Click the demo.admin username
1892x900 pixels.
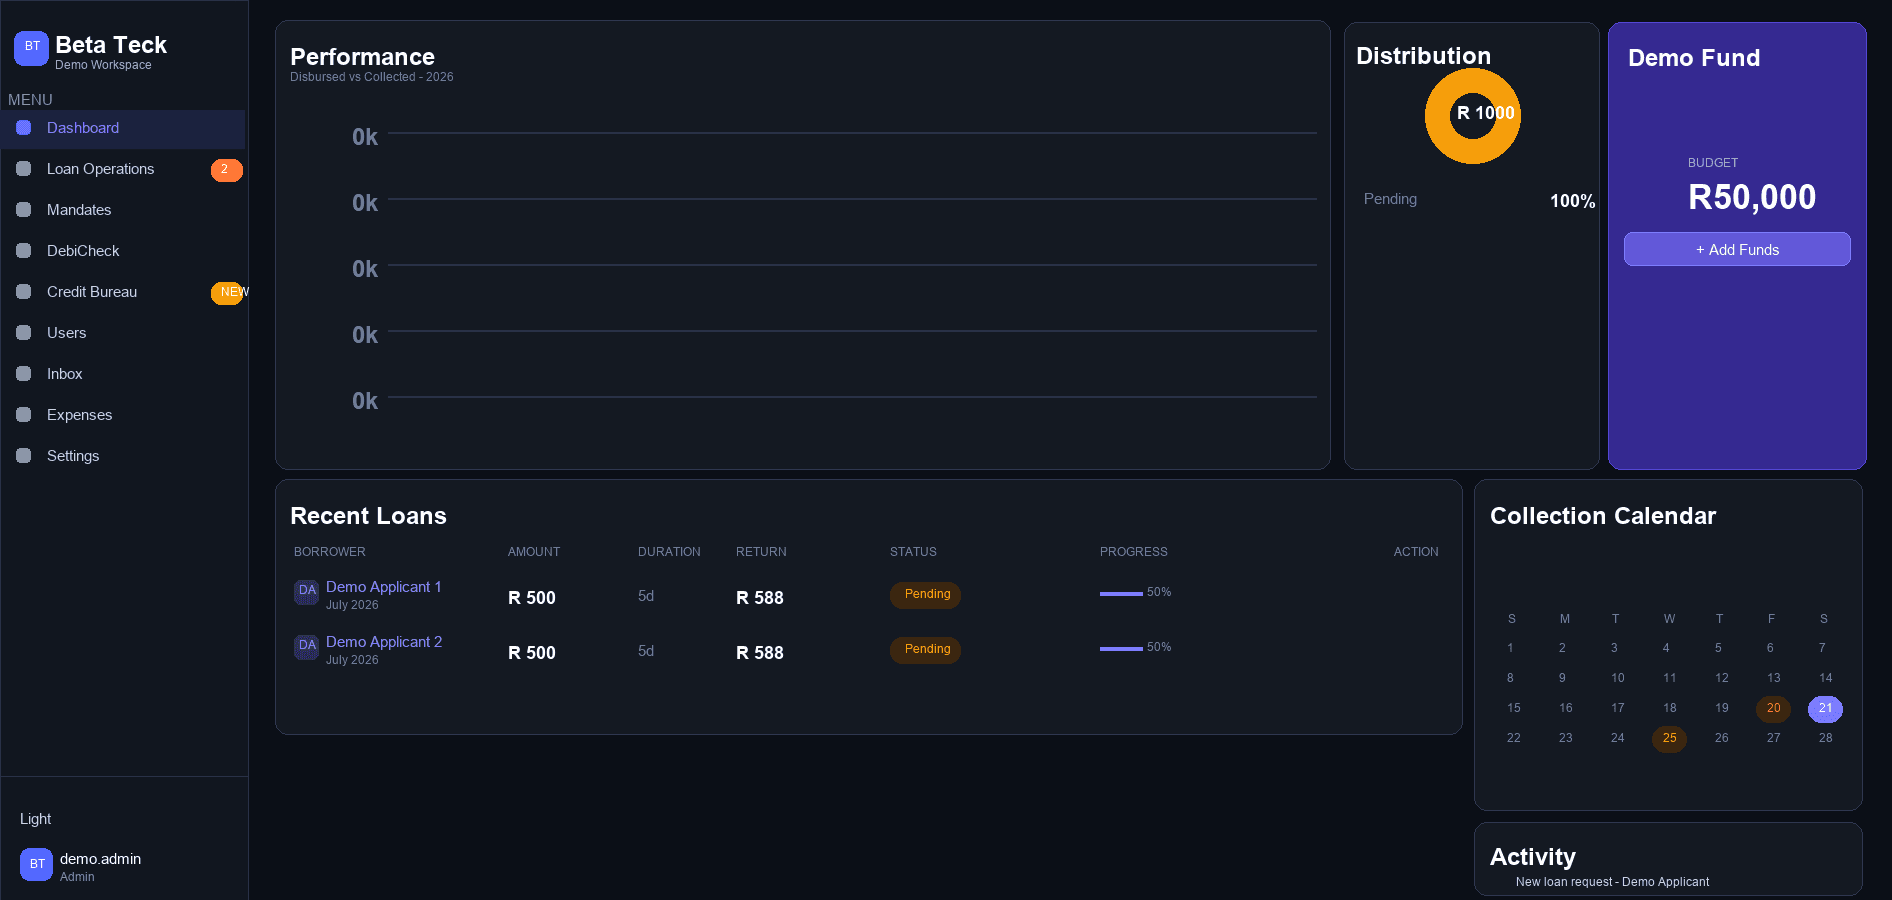click(100, 859)
